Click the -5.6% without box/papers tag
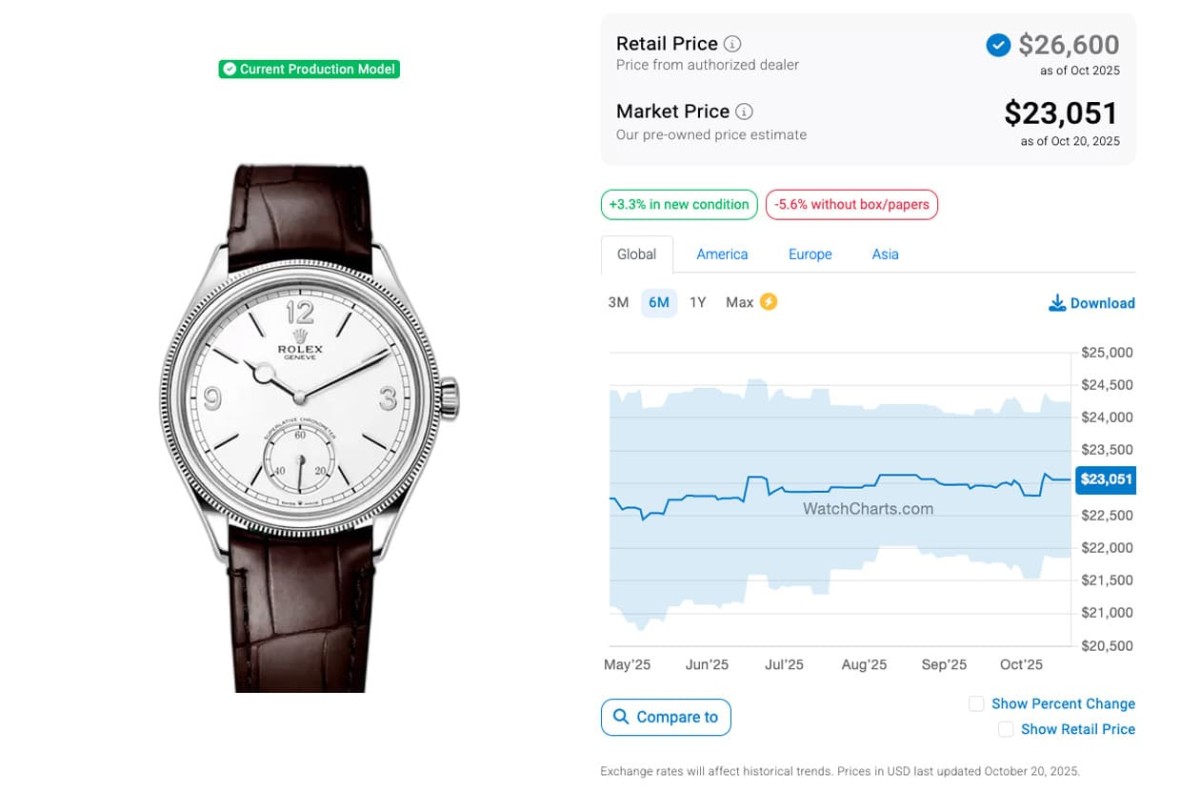This screenshot has height=794, width=1200. pyautogui.click(x=852, y=205)
